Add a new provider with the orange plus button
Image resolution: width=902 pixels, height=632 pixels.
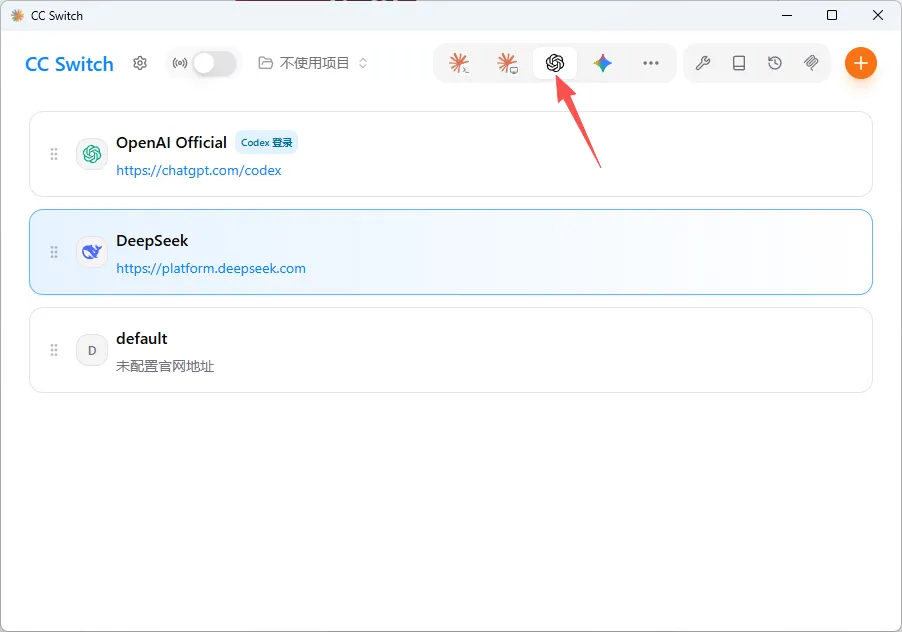[861, 63]
